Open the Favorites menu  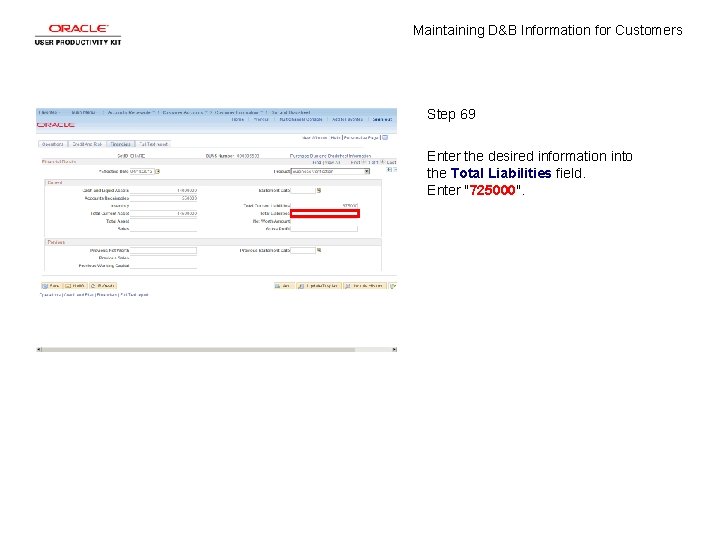tap(48, 112)
